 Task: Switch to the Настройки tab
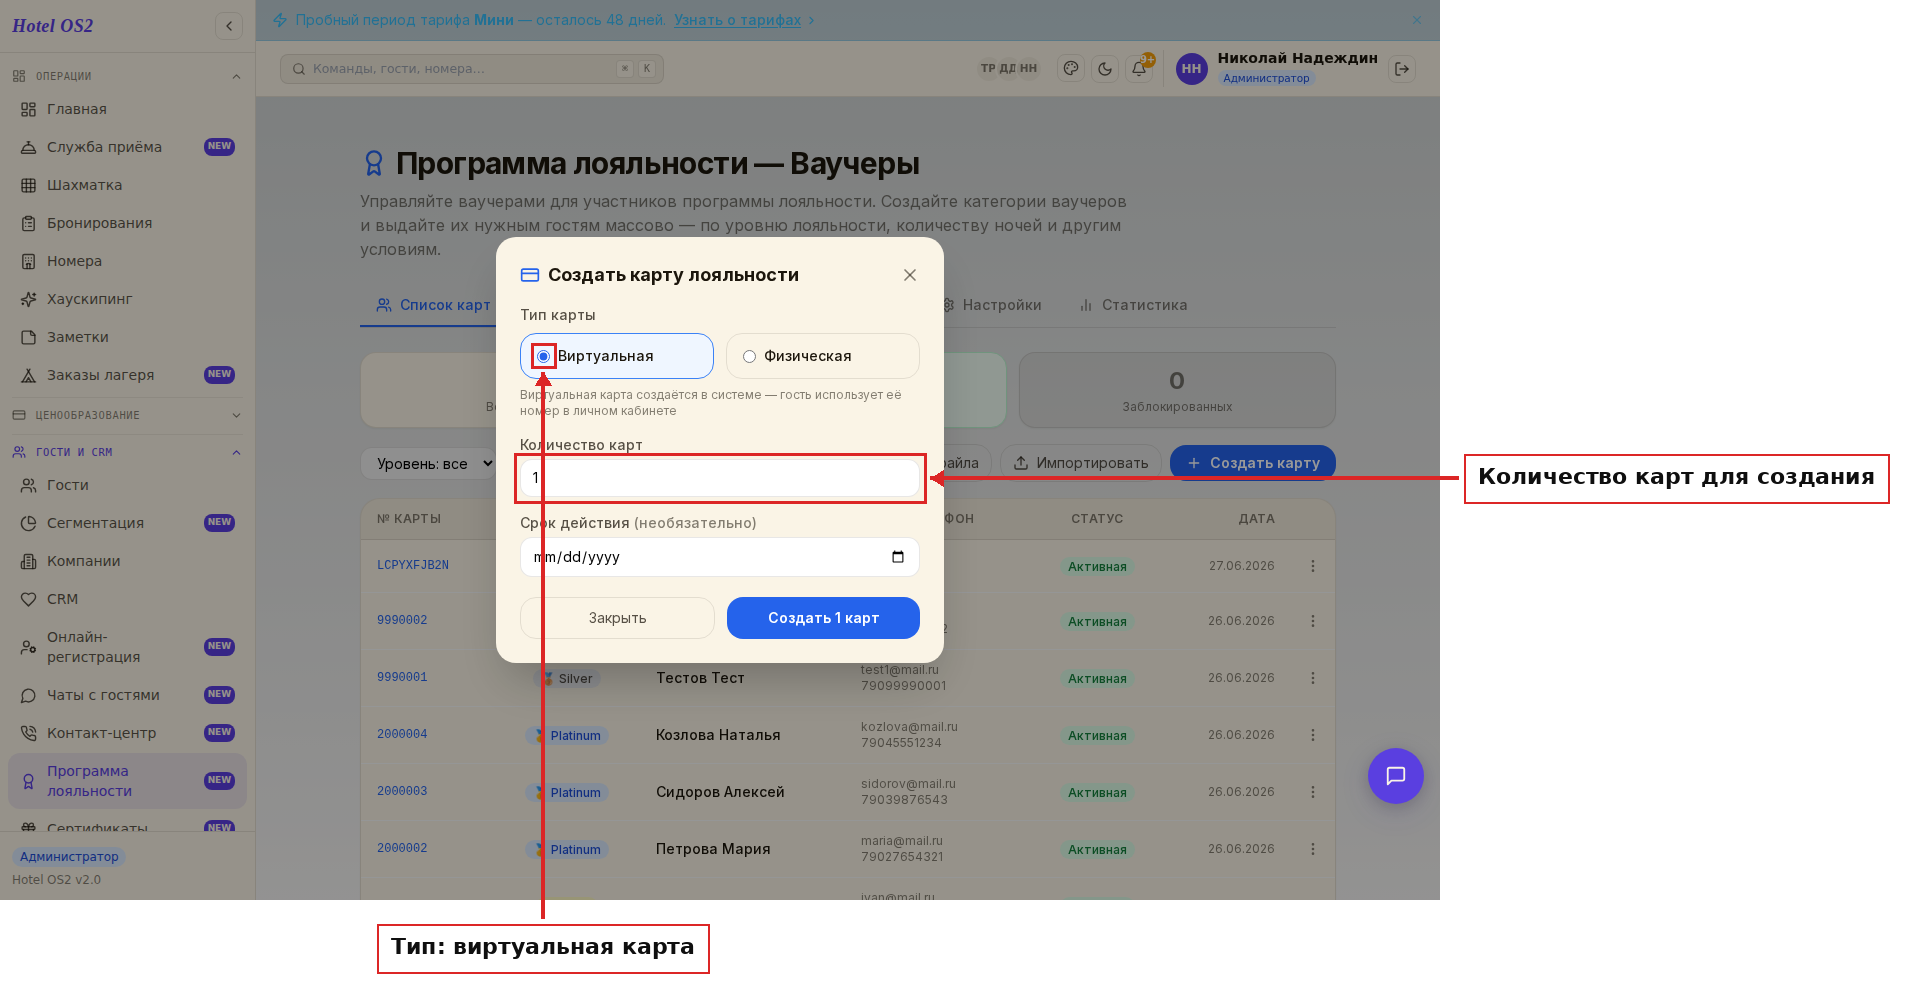tap(992, 305)
